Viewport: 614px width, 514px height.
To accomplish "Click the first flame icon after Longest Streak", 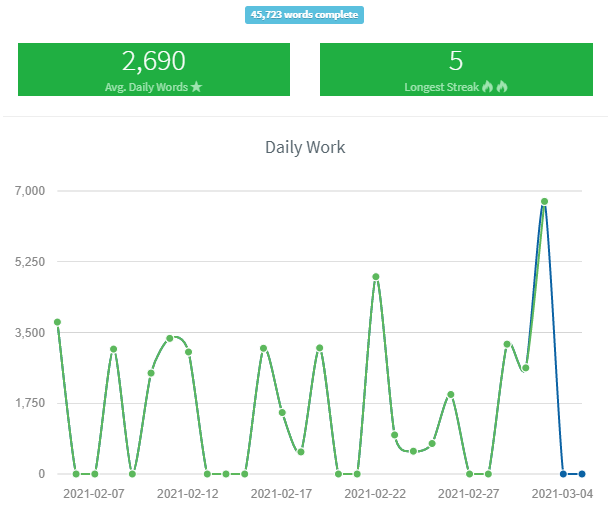I will point(487,86).
